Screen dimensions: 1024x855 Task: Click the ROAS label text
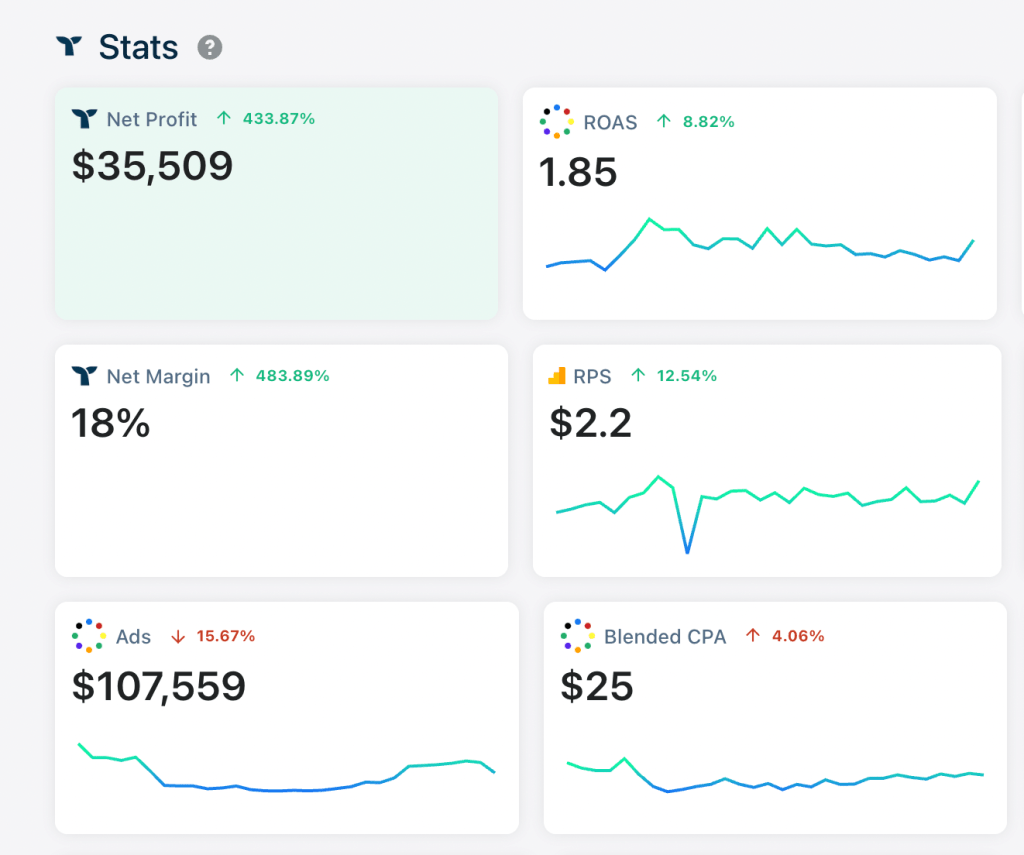pyautogui.click(x=610, y=122)
